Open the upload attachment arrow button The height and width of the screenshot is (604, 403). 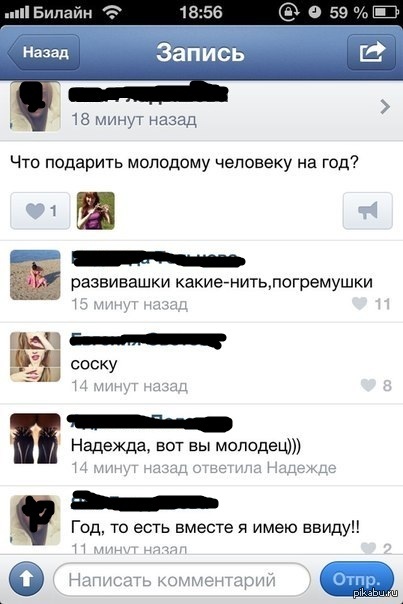tap(27, 579)
